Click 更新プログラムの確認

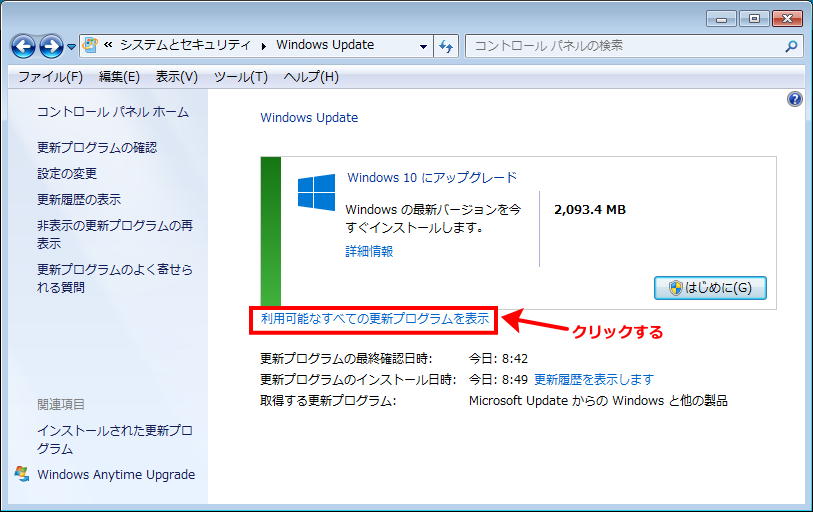point(97,148)
